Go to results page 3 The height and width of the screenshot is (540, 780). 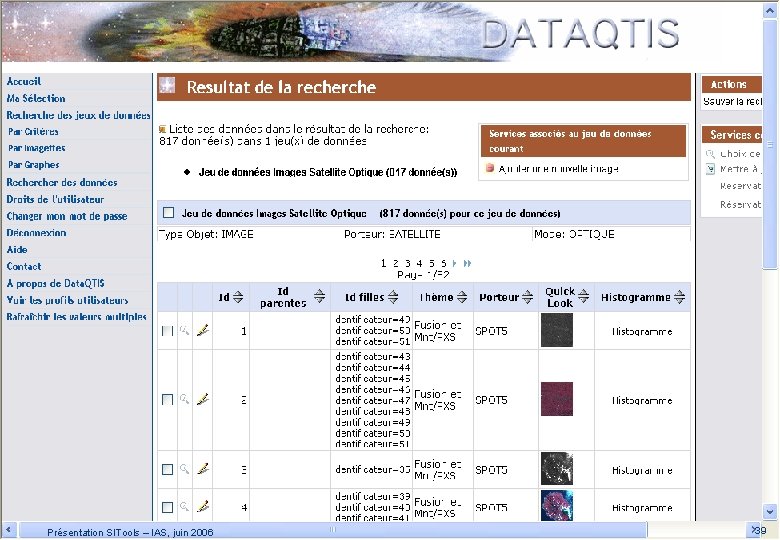point(407,264)
